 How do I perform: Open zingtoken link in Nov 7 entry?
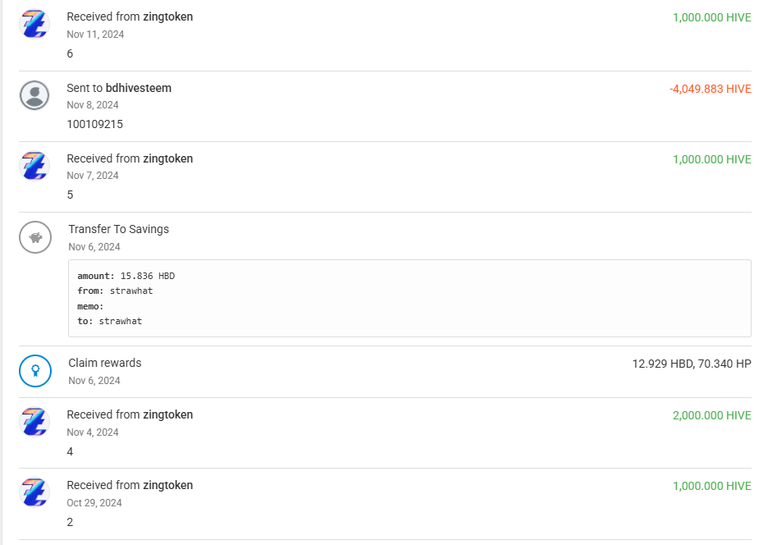point(168,159)
